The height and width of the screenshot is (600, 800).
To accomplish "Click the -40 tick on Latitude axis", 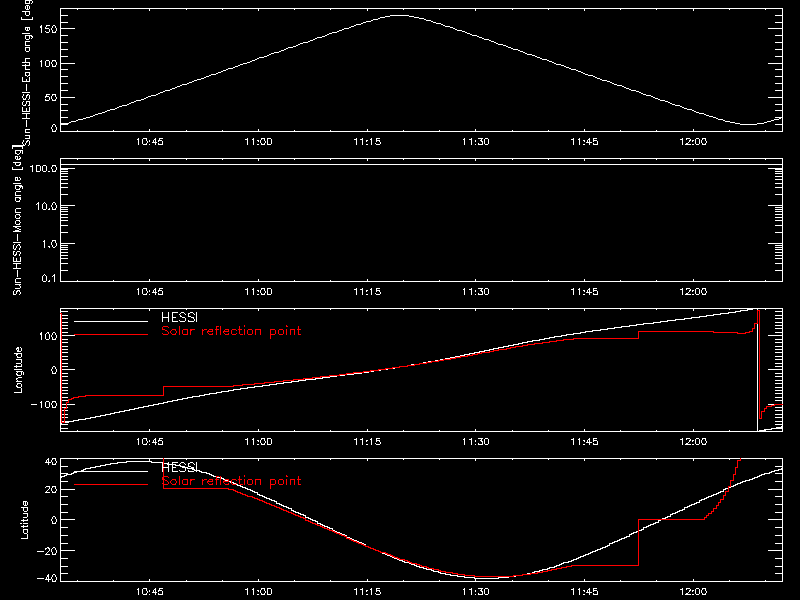I will tap(47, 579).
